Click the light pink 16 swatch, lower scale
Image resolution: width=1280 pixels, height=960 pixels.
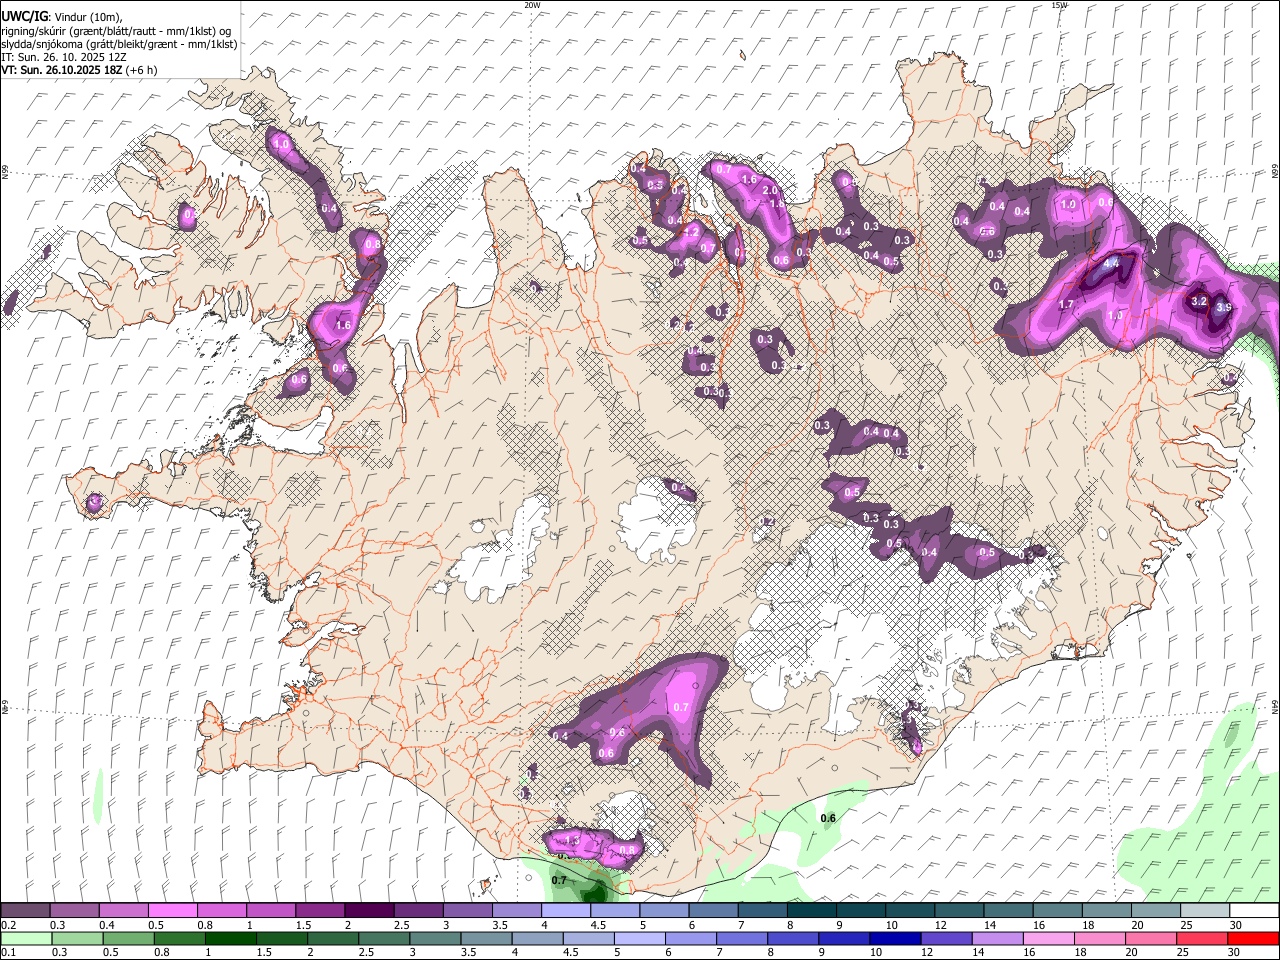pos(1049,939)
